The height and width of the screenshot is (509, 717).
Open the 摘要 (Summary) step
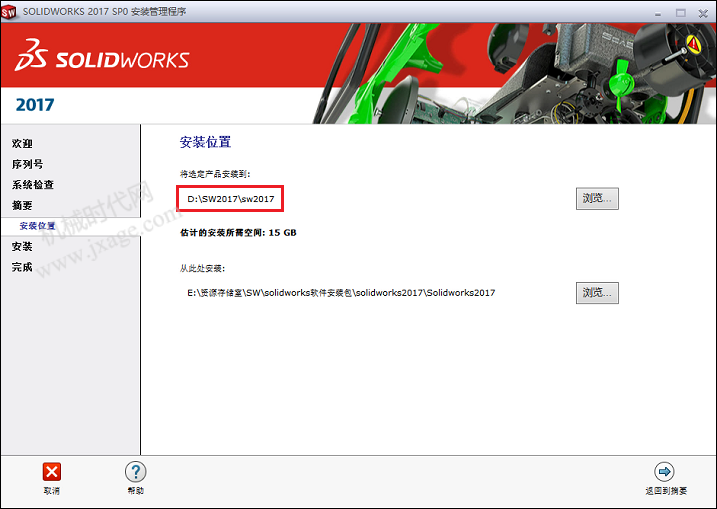[22, 205]
